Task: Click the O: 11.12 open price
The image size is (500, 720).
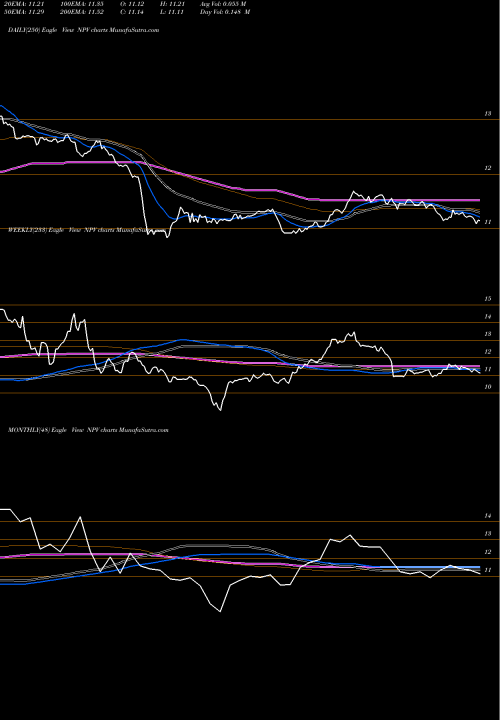Action: (x=132, y=3)
